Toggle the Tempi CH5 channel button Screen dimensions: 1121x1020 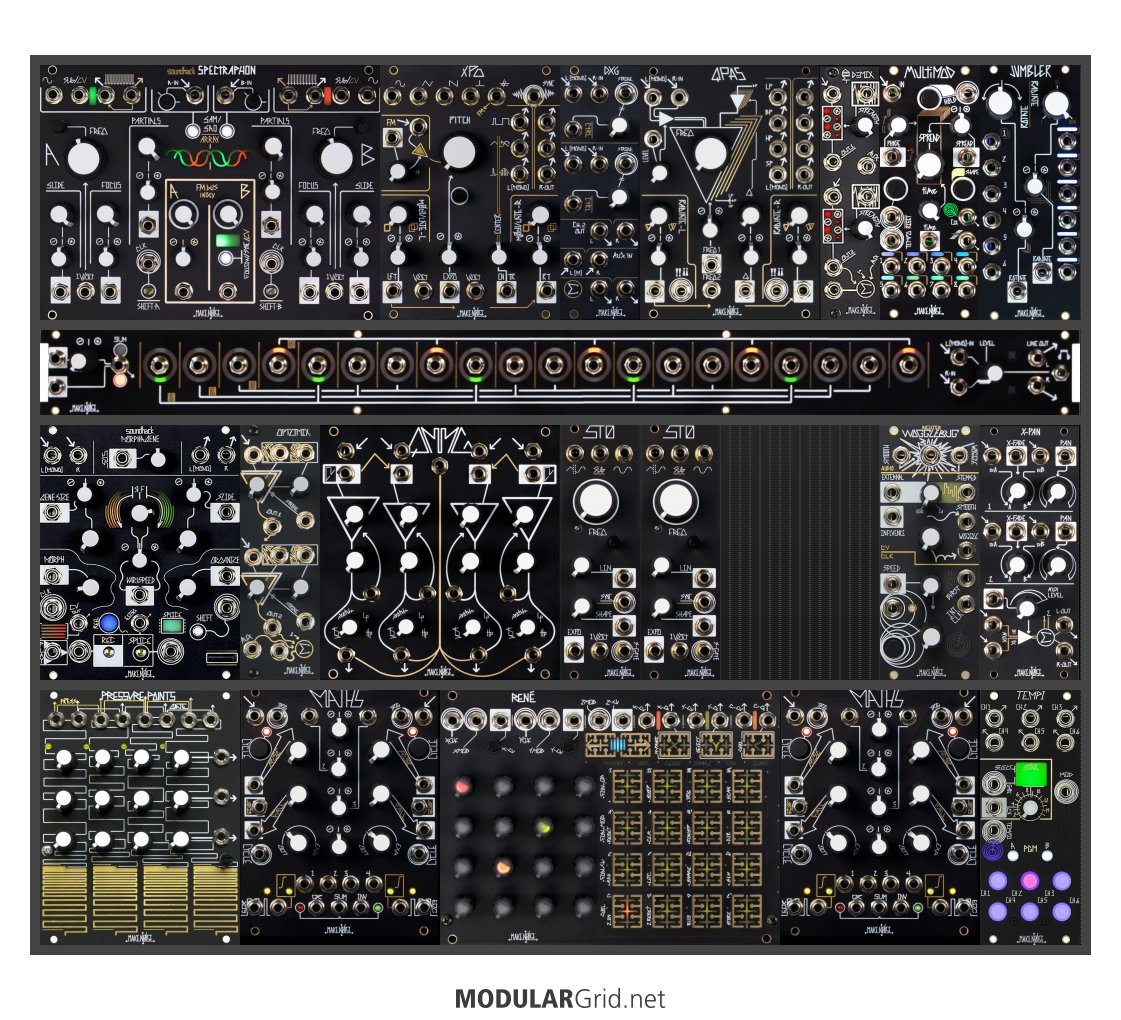tap(1029, 911)
